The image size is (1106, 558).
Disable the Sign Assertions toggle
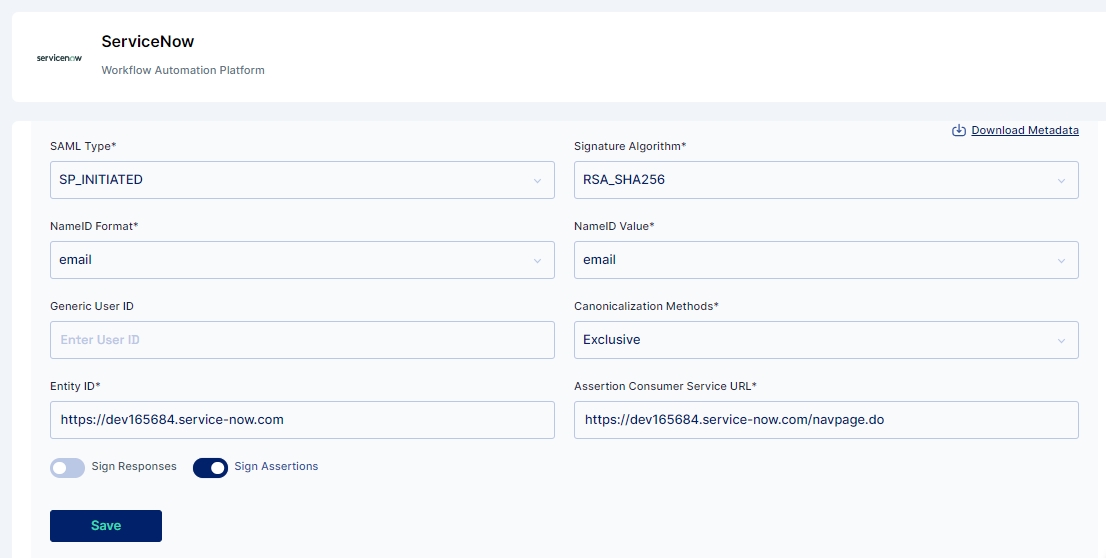(x=210, y=468)
